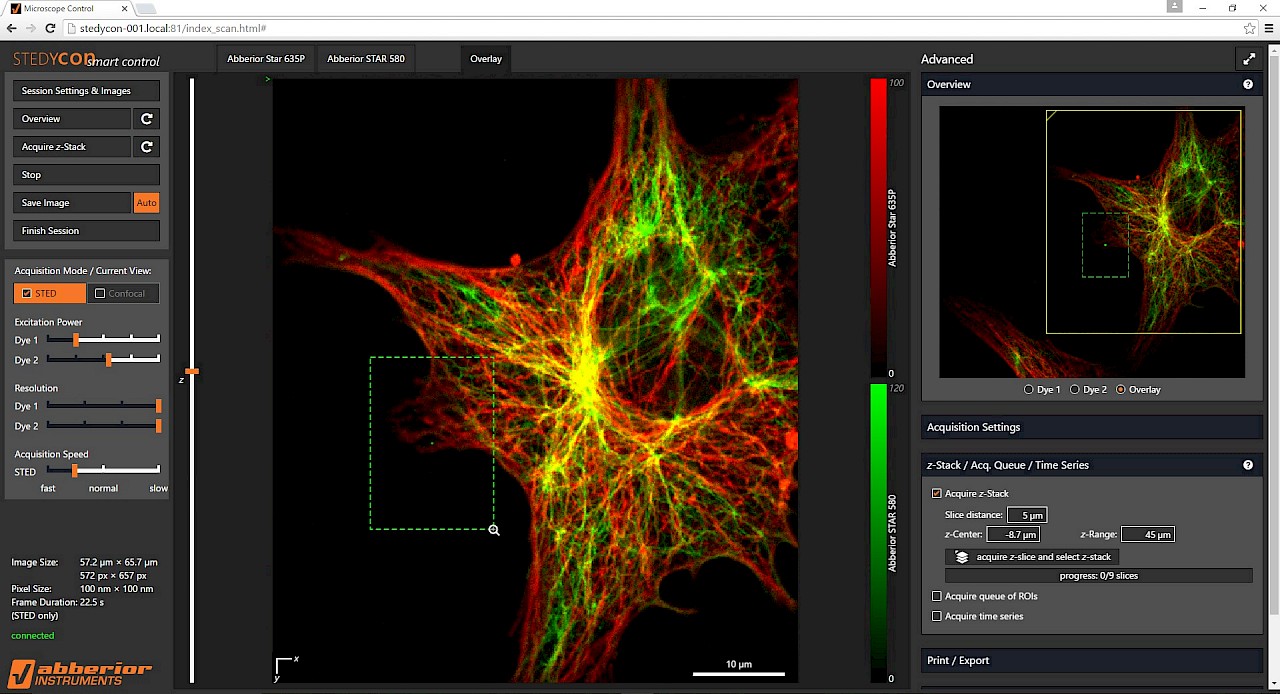Click Finish Session button
The width and height of the screenshot is (1280, 694).
point(86,231)
